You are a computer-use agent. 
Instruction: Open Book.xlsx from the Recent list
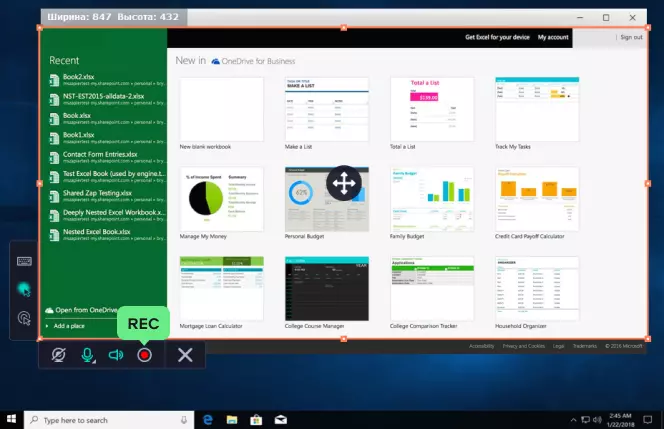(107, 119)
